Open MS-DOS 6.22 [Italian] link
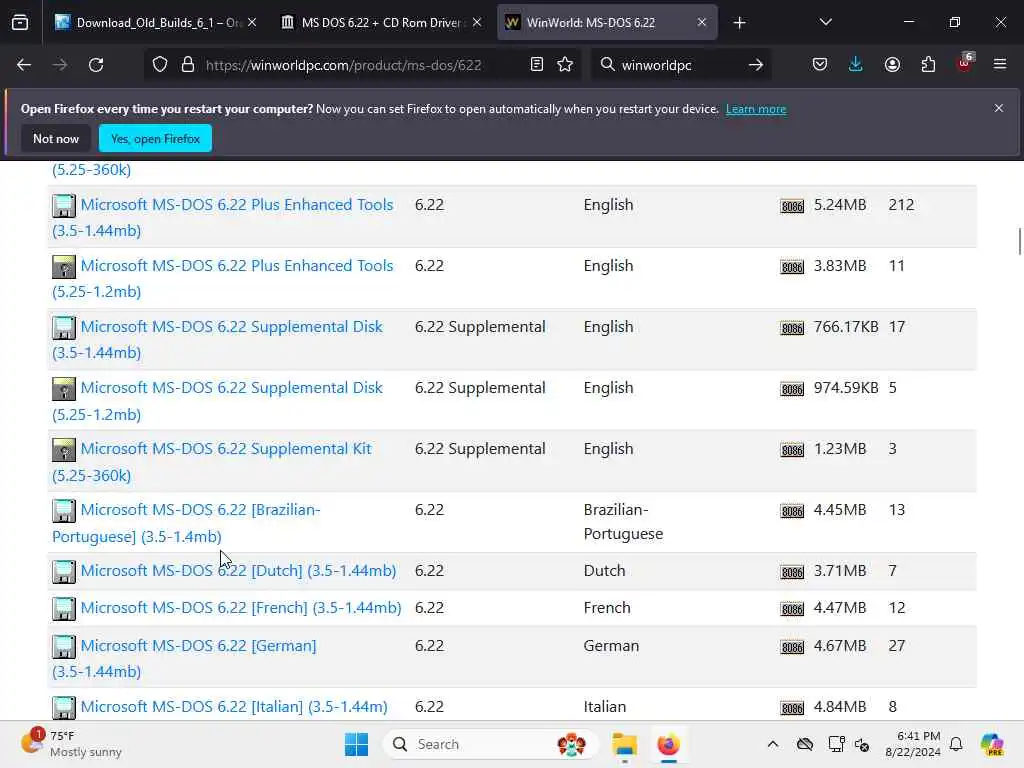Screen dimensions: 1024x768 coord(234,707)
